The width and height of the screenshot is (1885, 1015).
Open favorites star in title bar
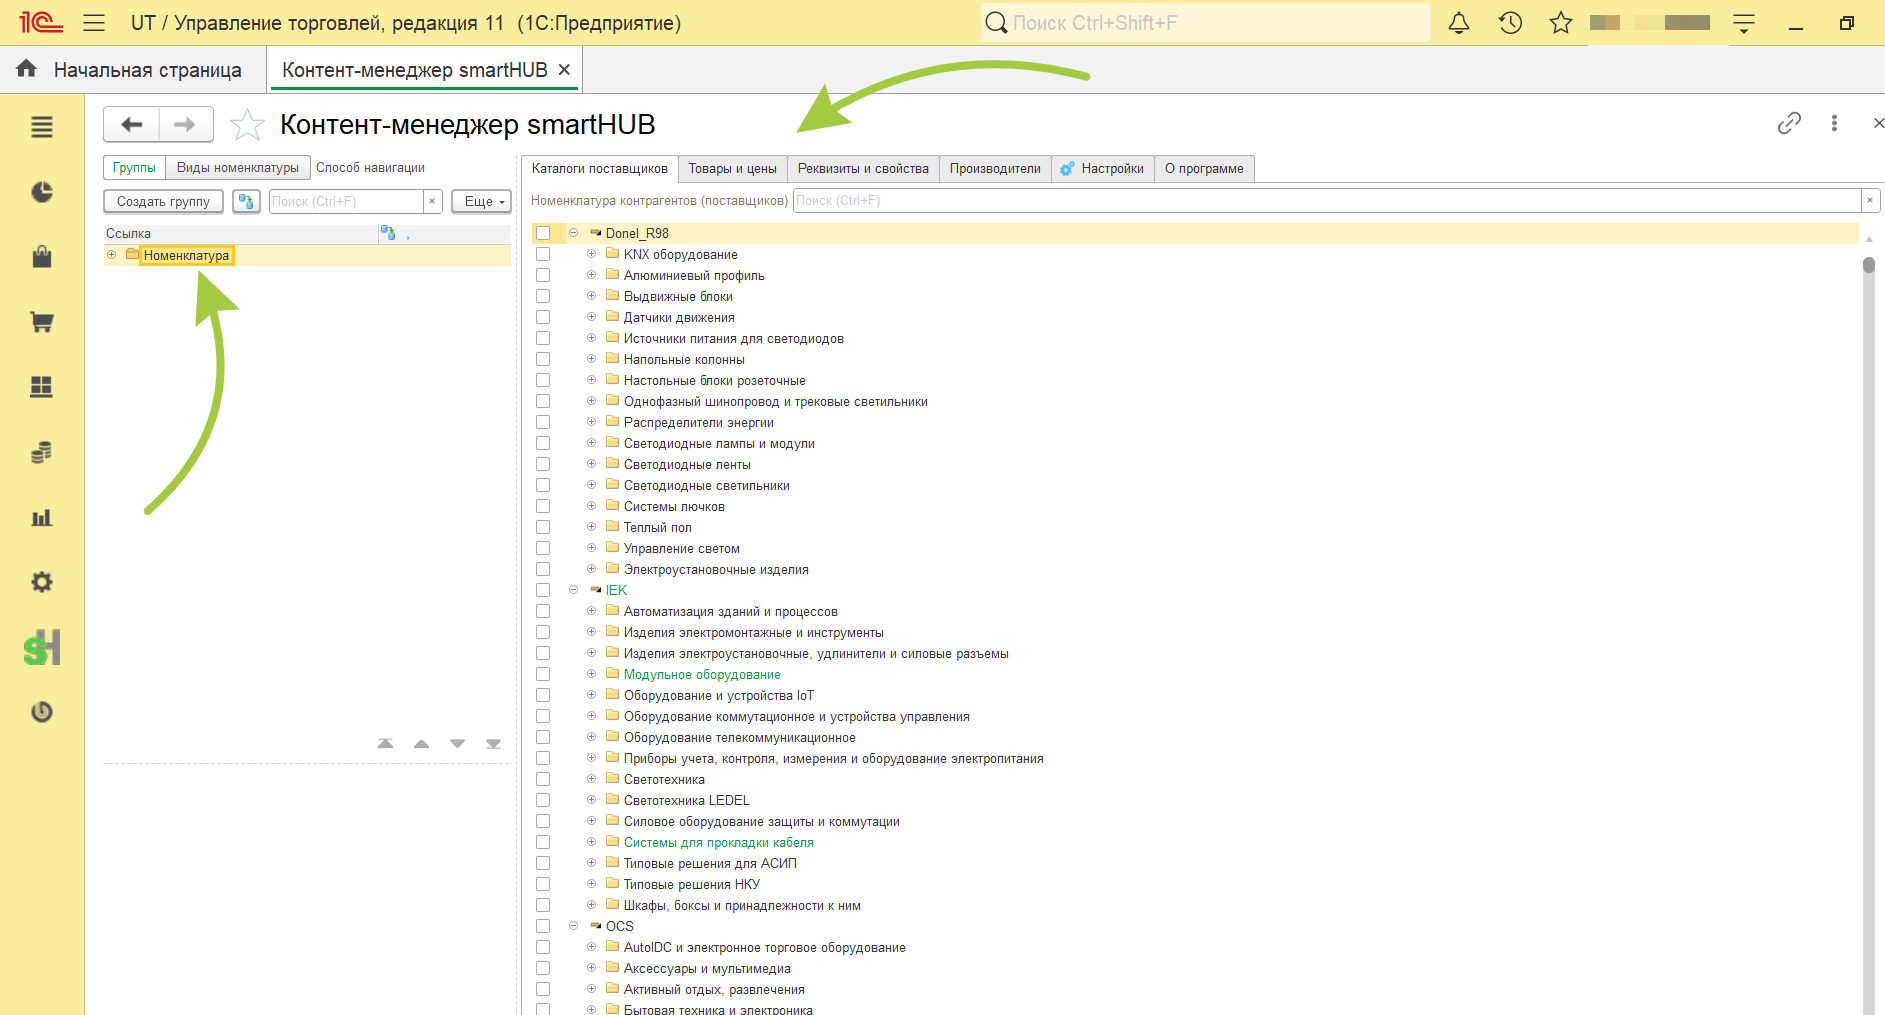pyautogui.click(x=1561, y=23)
